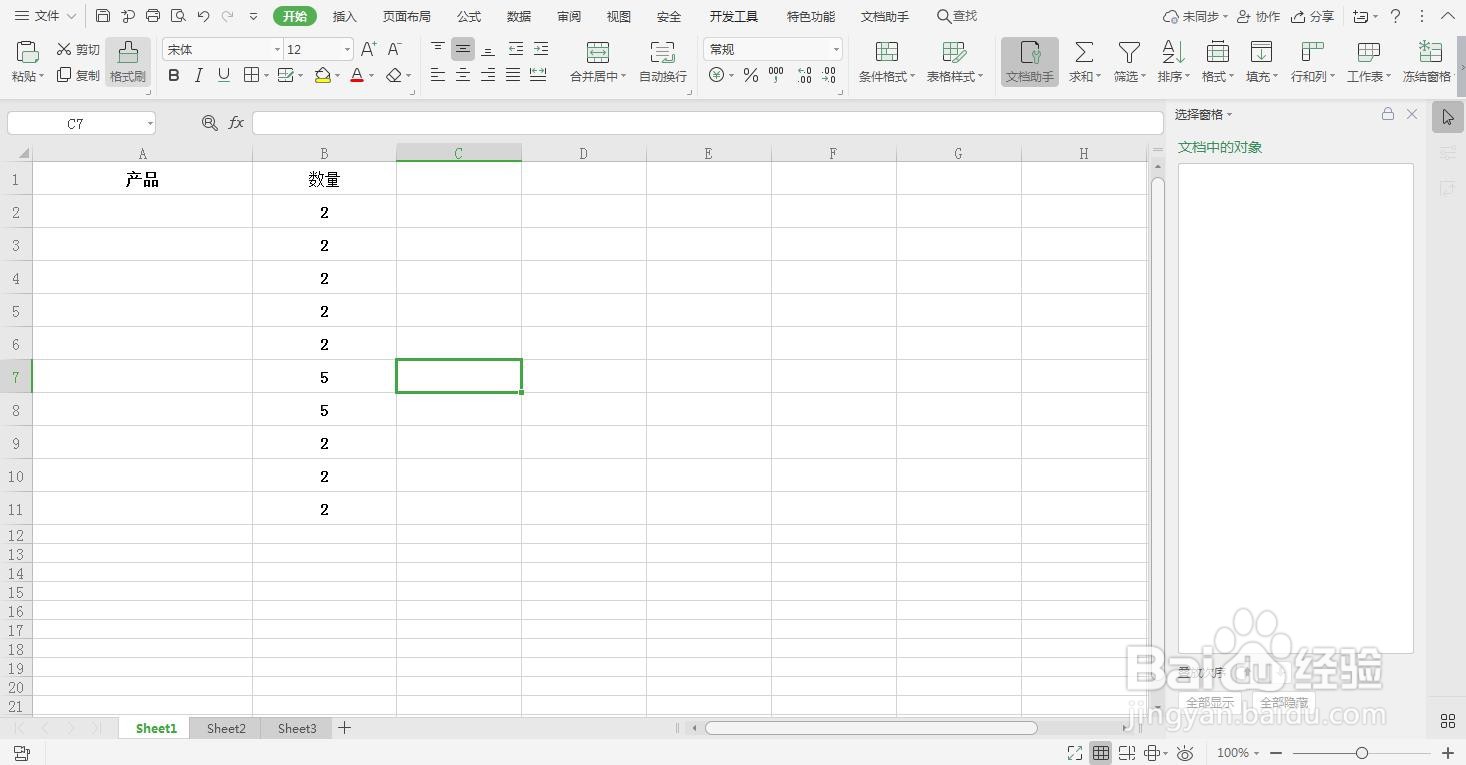Screen dimensions: 1466x765
Task: Click the Cut (剪切) scissors icon
Action: coord(64,49)
